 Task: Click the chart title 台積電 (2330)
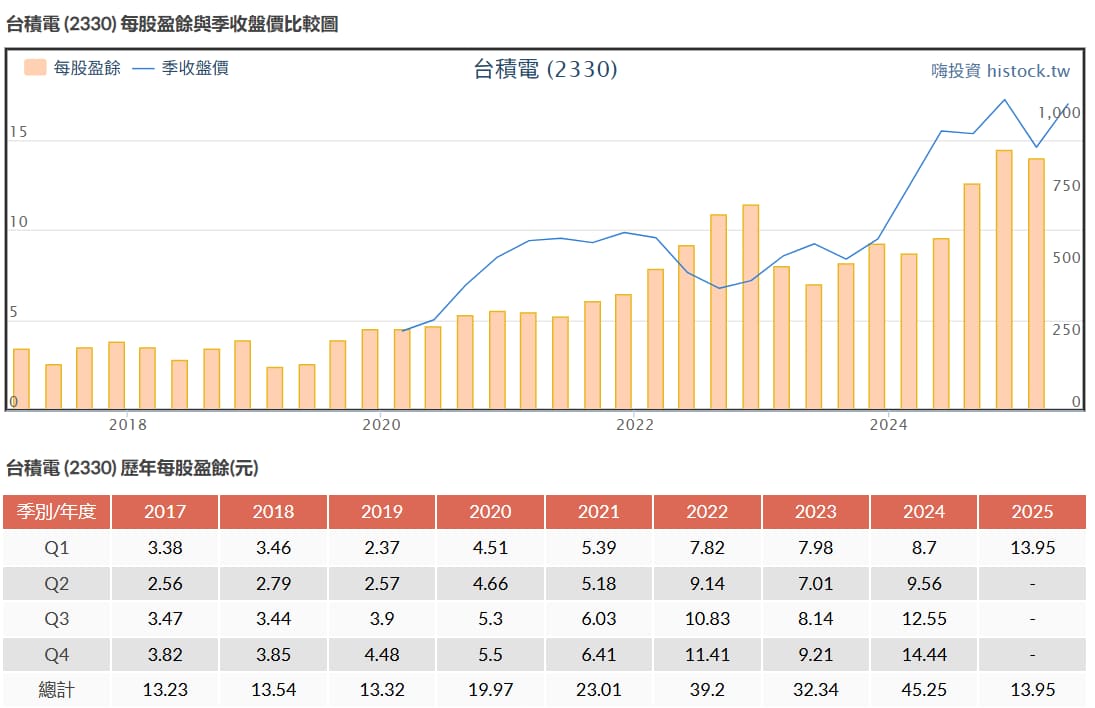click(x=545, y=69)
